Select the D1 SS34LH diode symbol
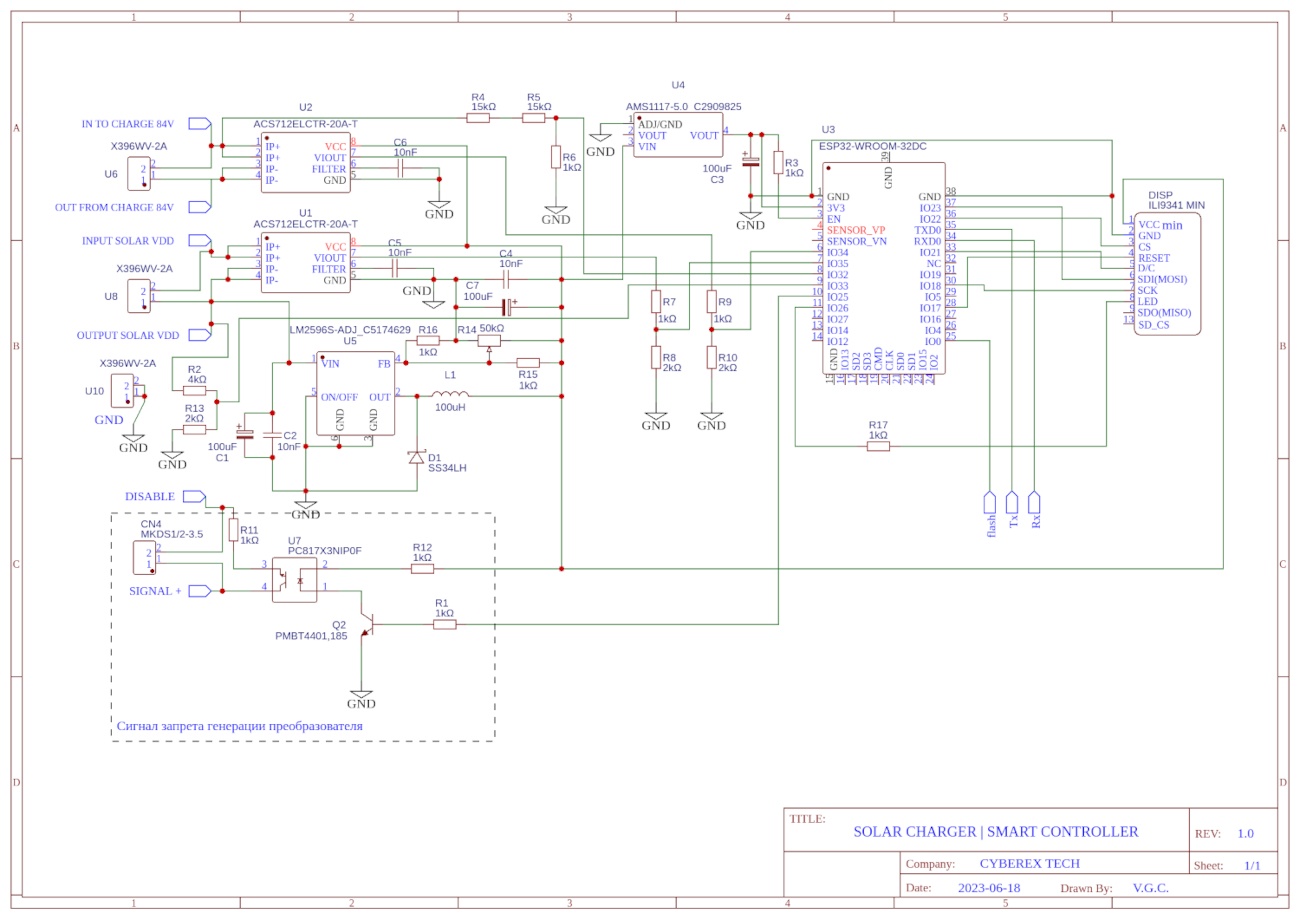The width and height of the screenshot is (1300, 920). click(417, 457)
